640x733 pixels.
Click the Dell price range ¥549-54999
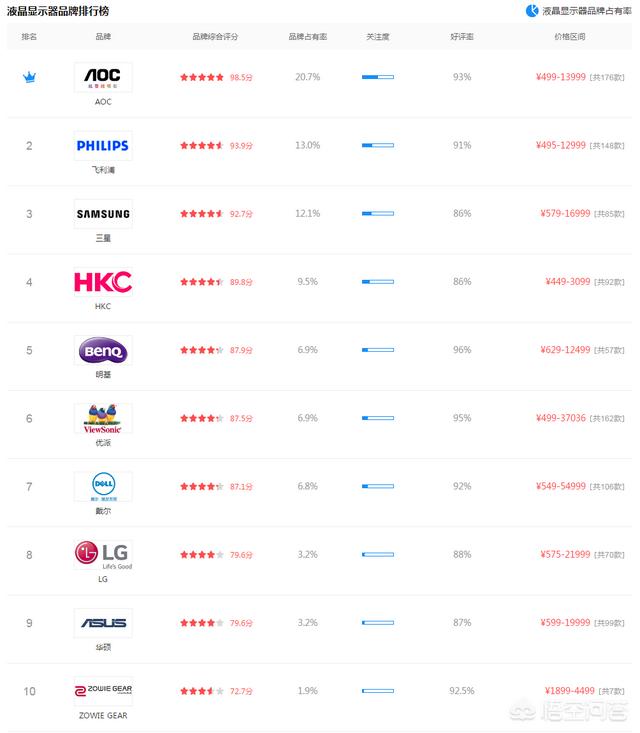pos(561,486)
